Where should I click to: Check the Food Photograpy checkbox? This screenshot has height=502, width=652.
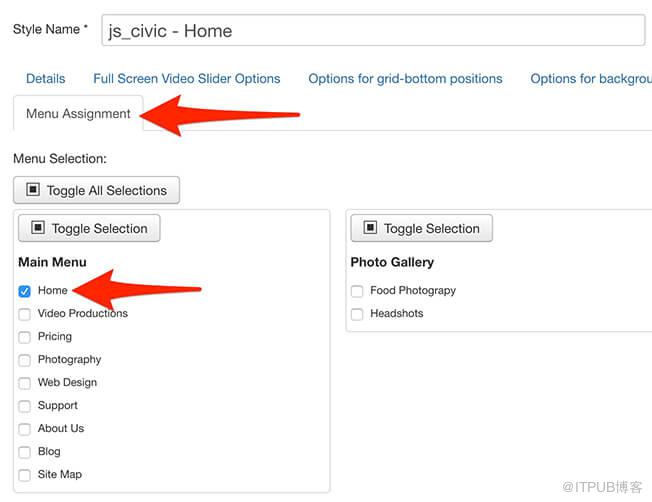(x=357, y=291)
